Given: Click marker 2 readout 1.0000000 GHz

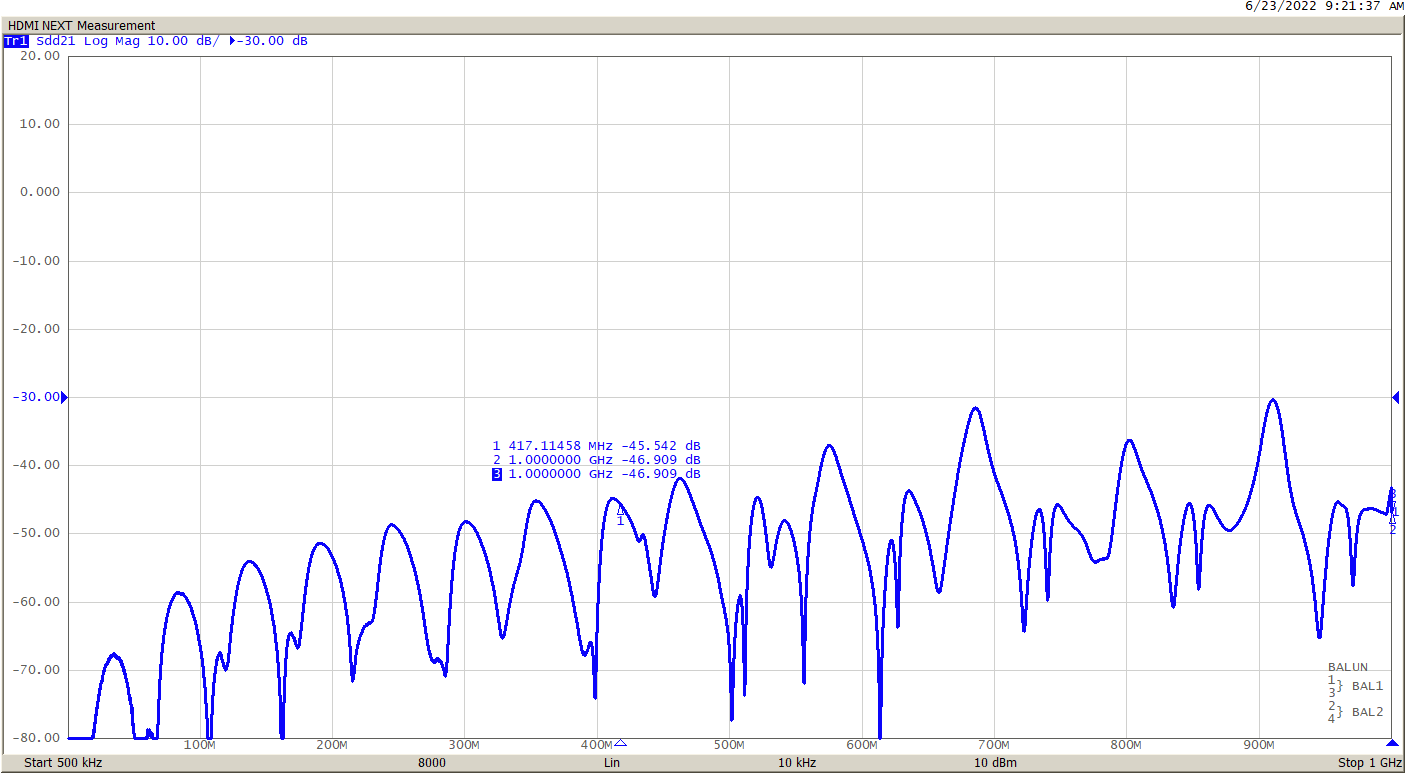Looking at the screenshot, I should click(561, 460).
